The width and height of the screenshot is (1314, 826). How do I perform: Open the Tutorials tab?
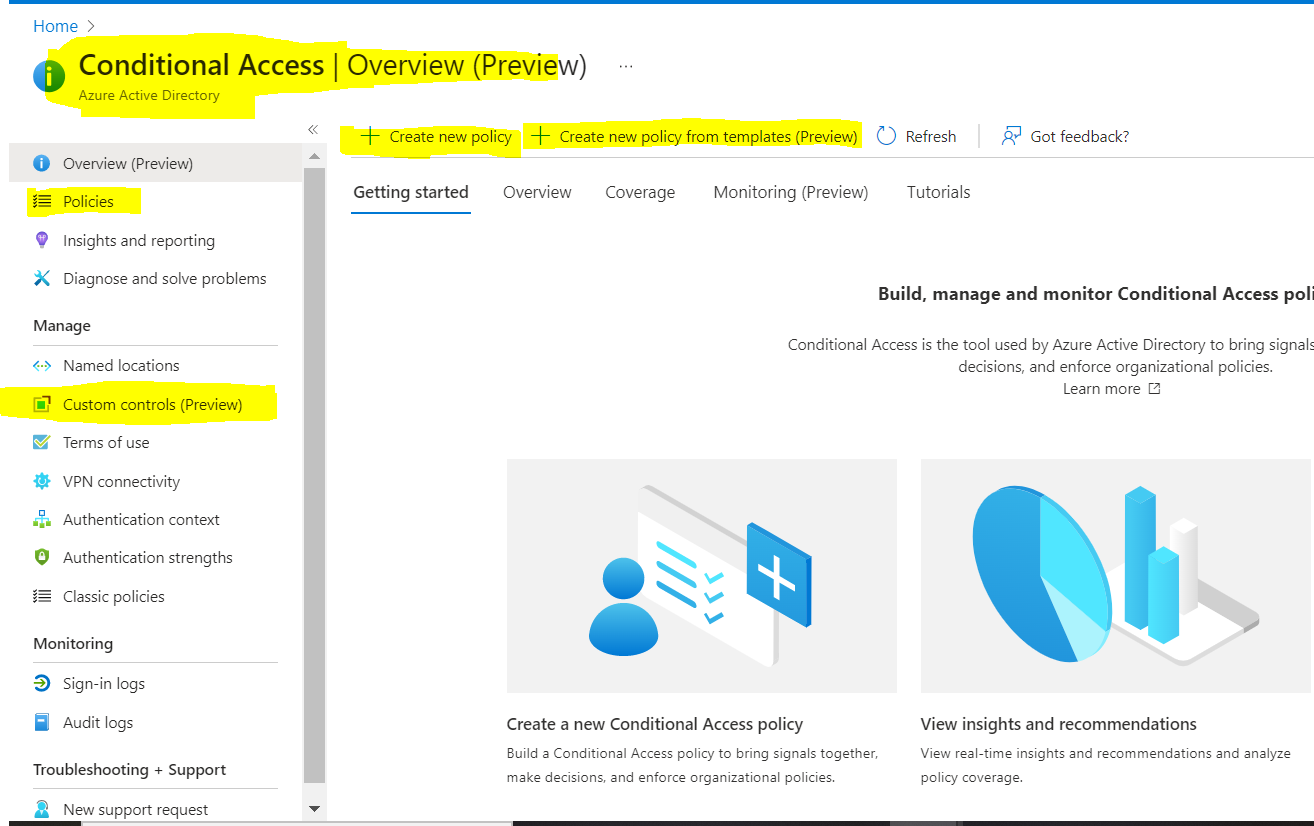[938, 192]
